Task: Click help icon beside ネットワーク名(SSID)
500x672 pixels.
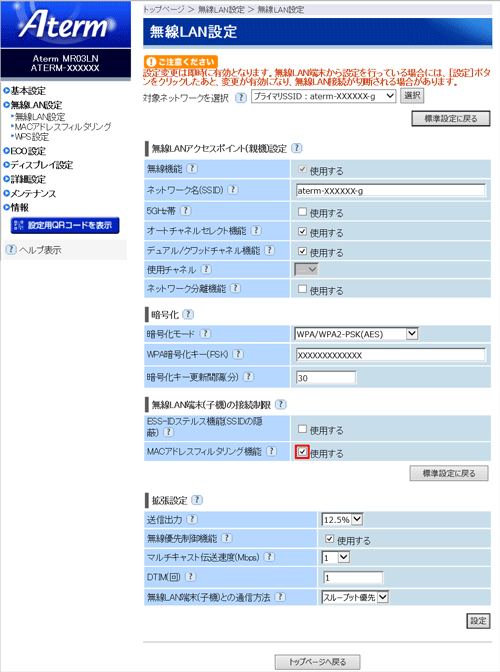Action: click(233, 189)
